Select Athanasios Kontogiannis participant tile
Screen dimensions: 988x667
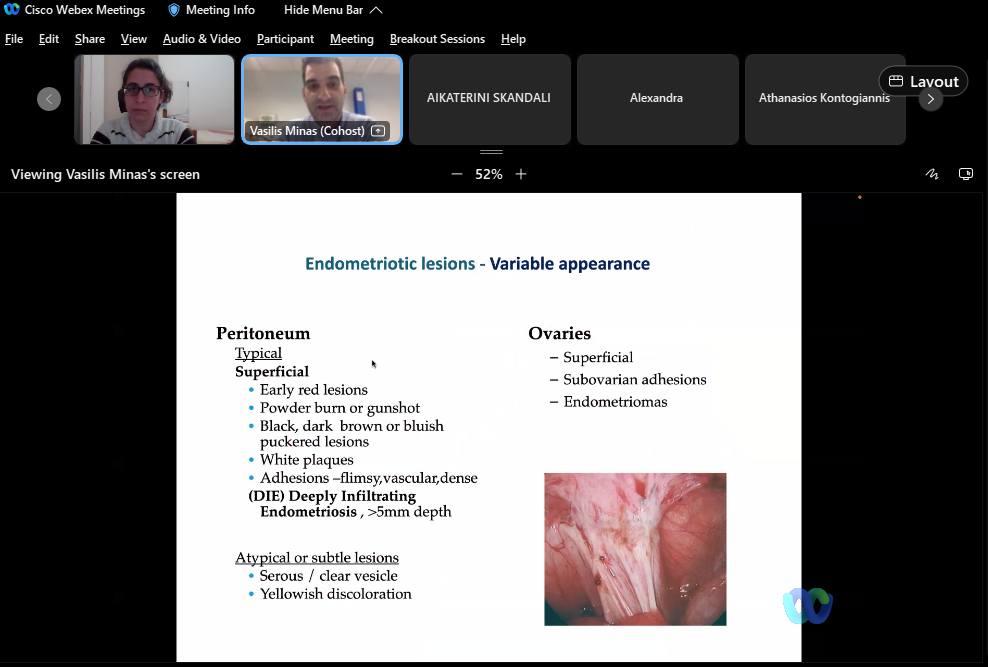[825, 100]
